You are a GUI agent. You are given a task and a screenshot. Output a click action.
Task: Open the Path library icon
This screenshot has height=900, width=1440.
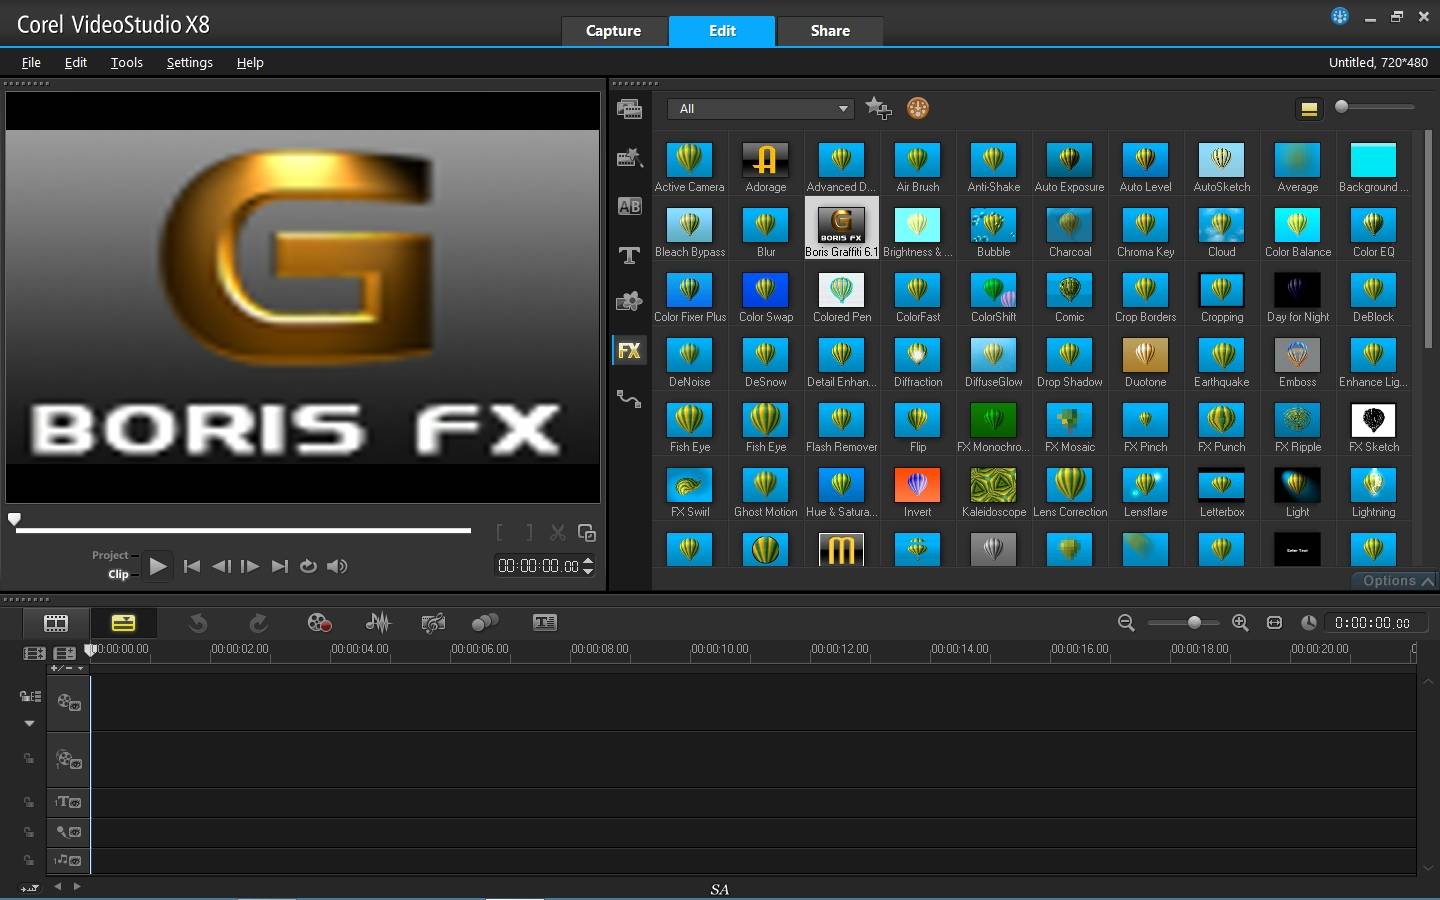click(x=629, y=399)
